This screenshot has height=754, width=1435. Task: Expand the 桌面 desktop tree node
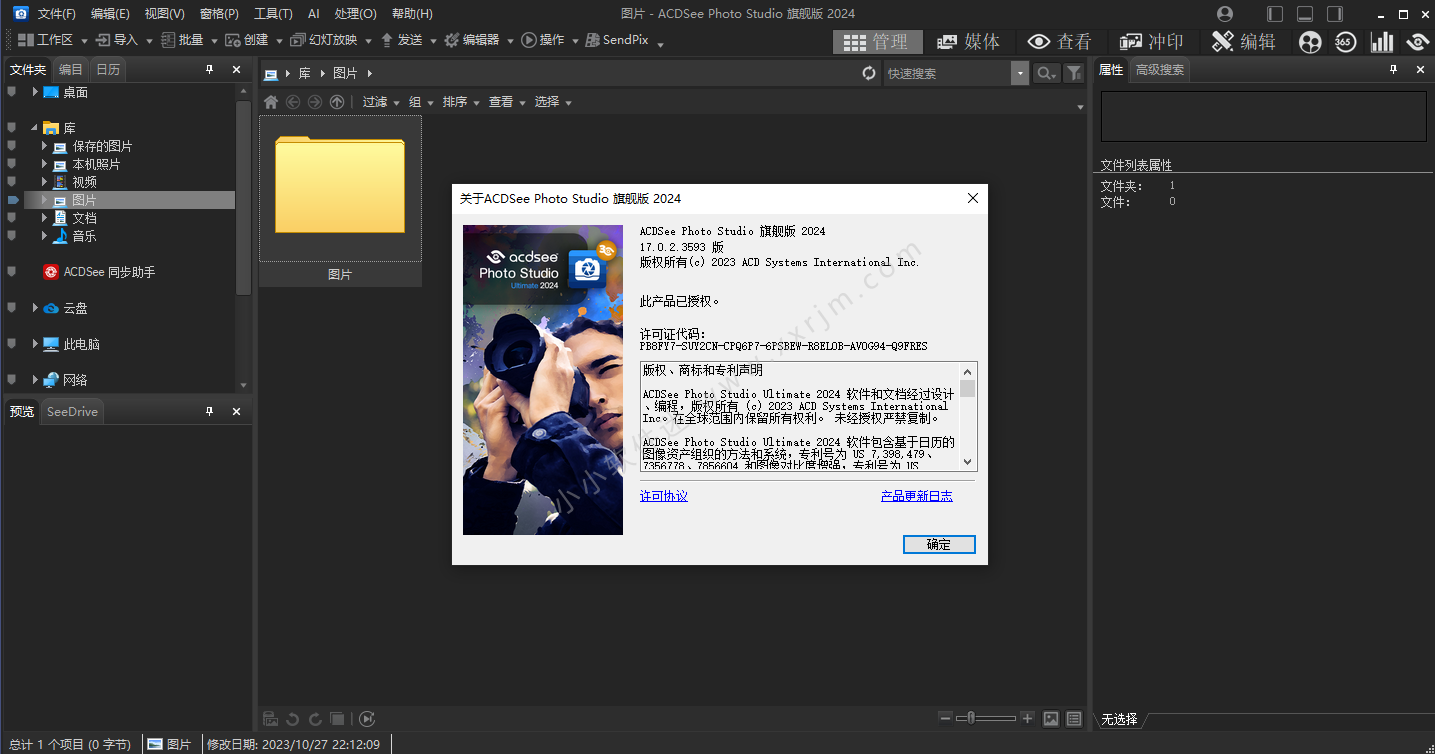[35, 92]
